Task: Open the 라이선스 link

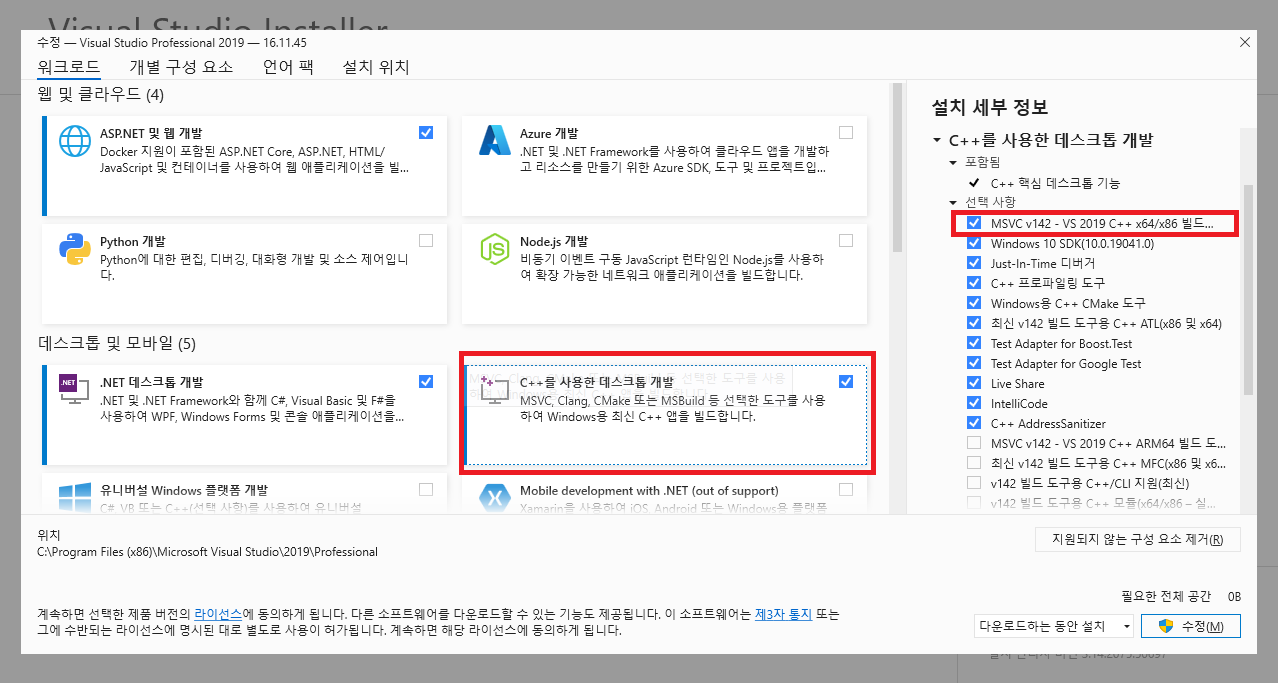Action: [218, 613]
